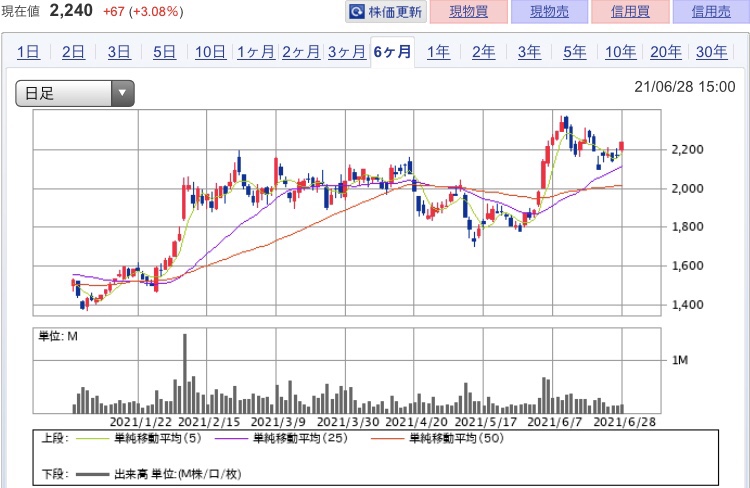The height and width of the screenshot is (488, 750).
Task: Select the 3日 period tab
Action: point(119,52)
